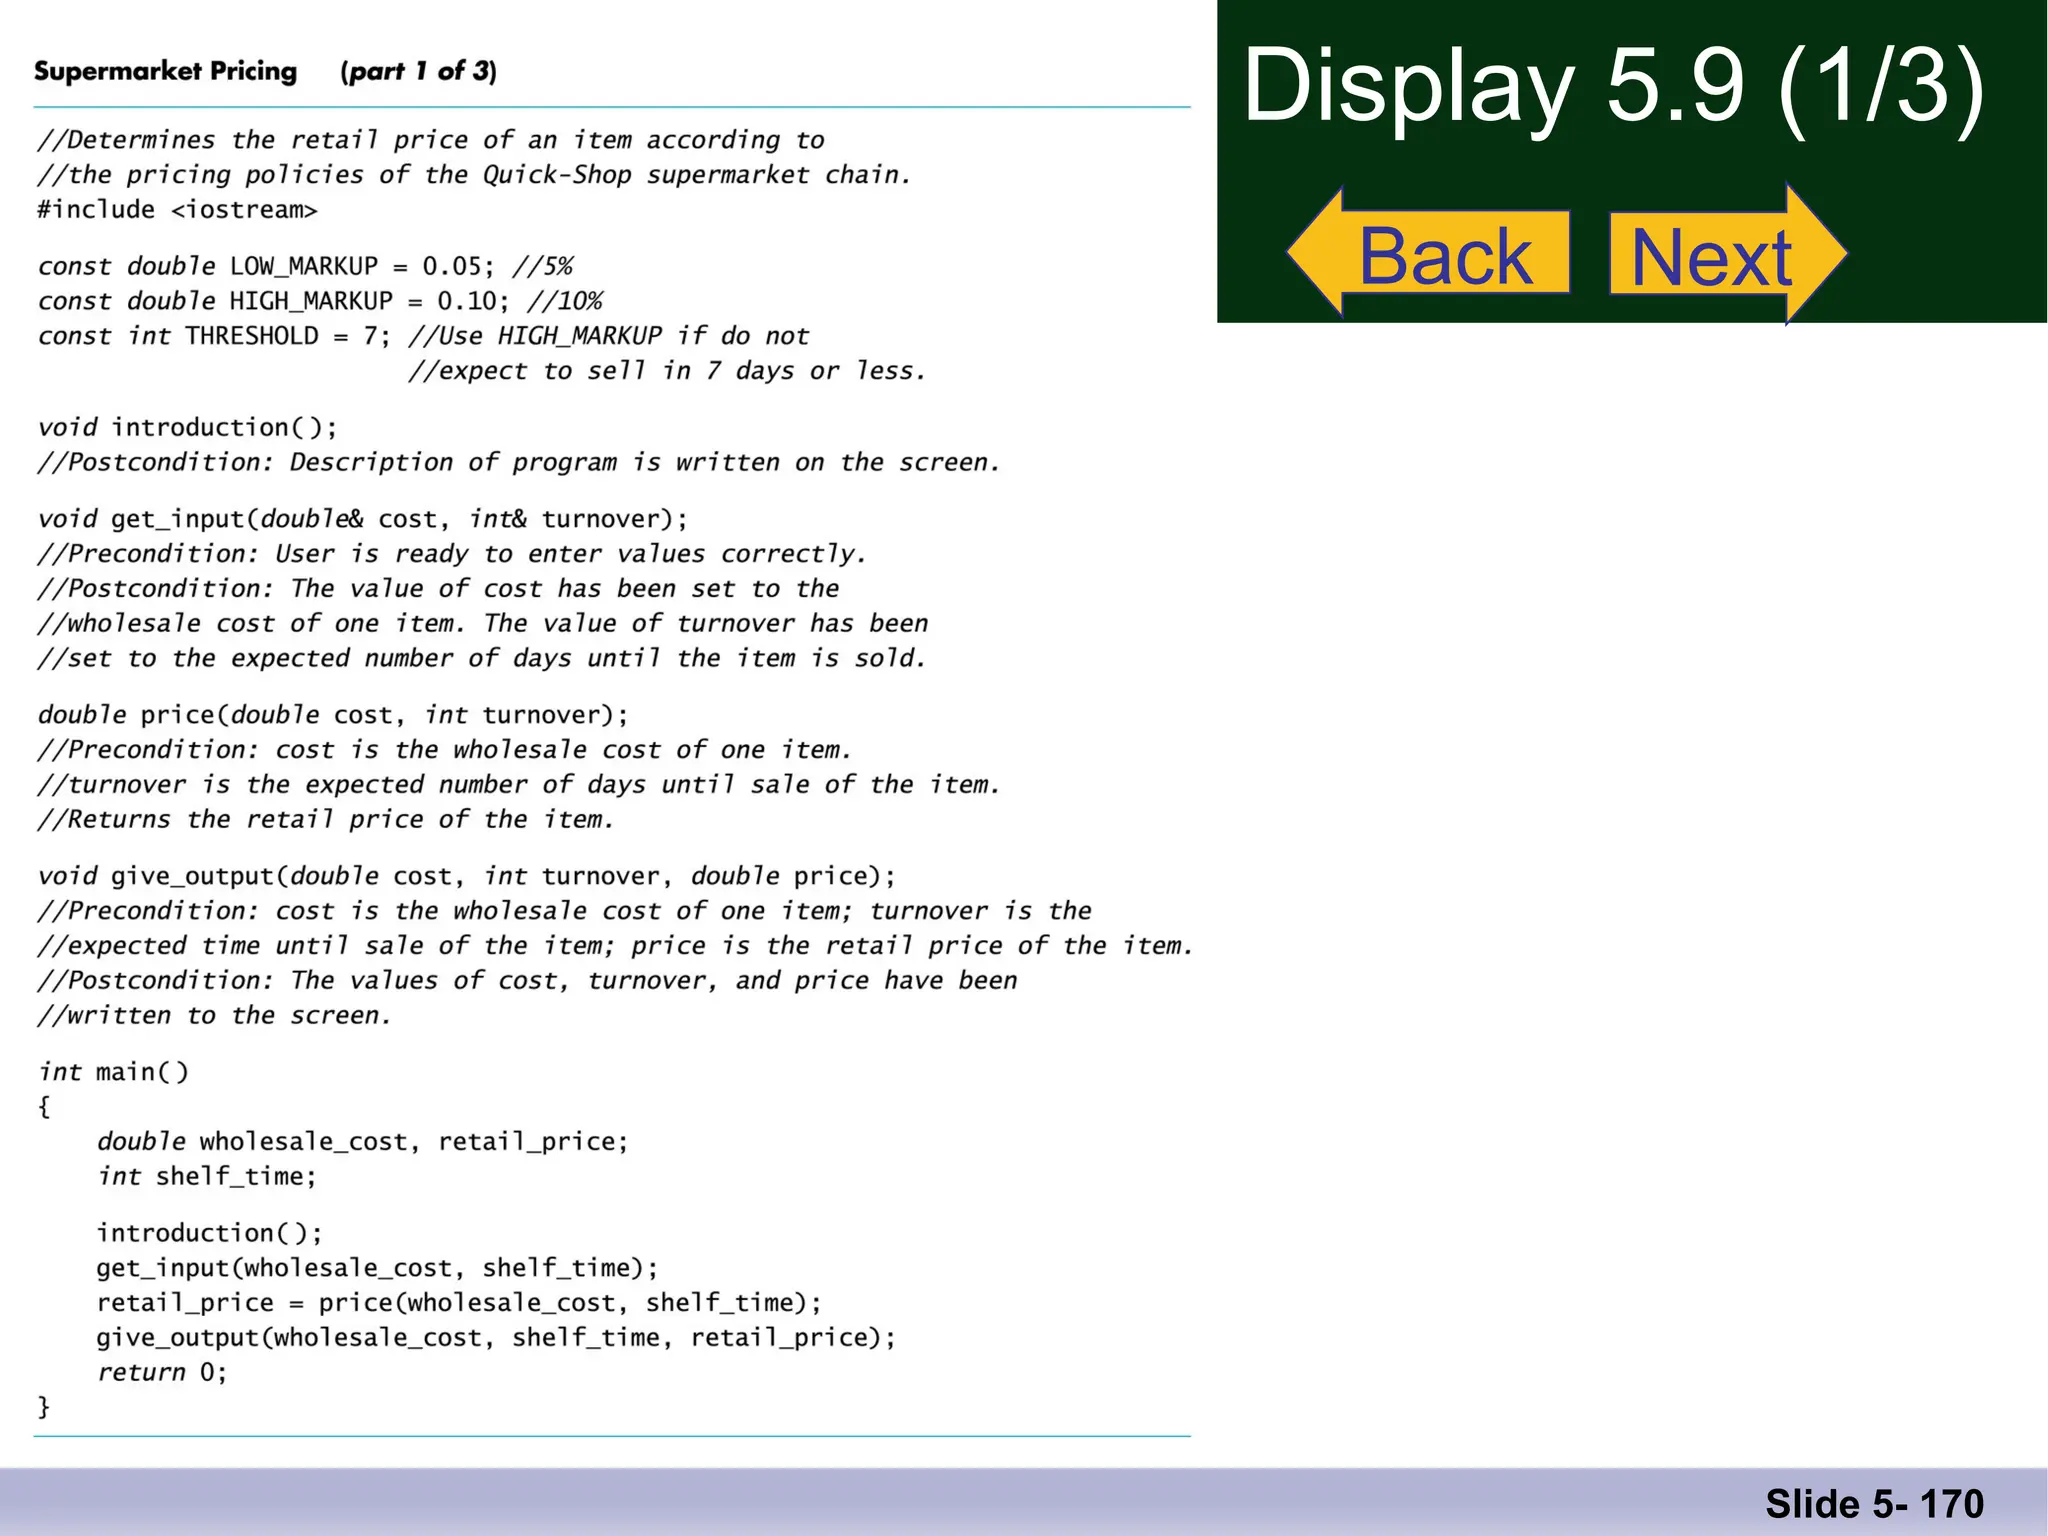The height and width of the screenshot is (1536, 2048).
Task: Click the '(part 1 of 3)' label
Action: (418, 71)
